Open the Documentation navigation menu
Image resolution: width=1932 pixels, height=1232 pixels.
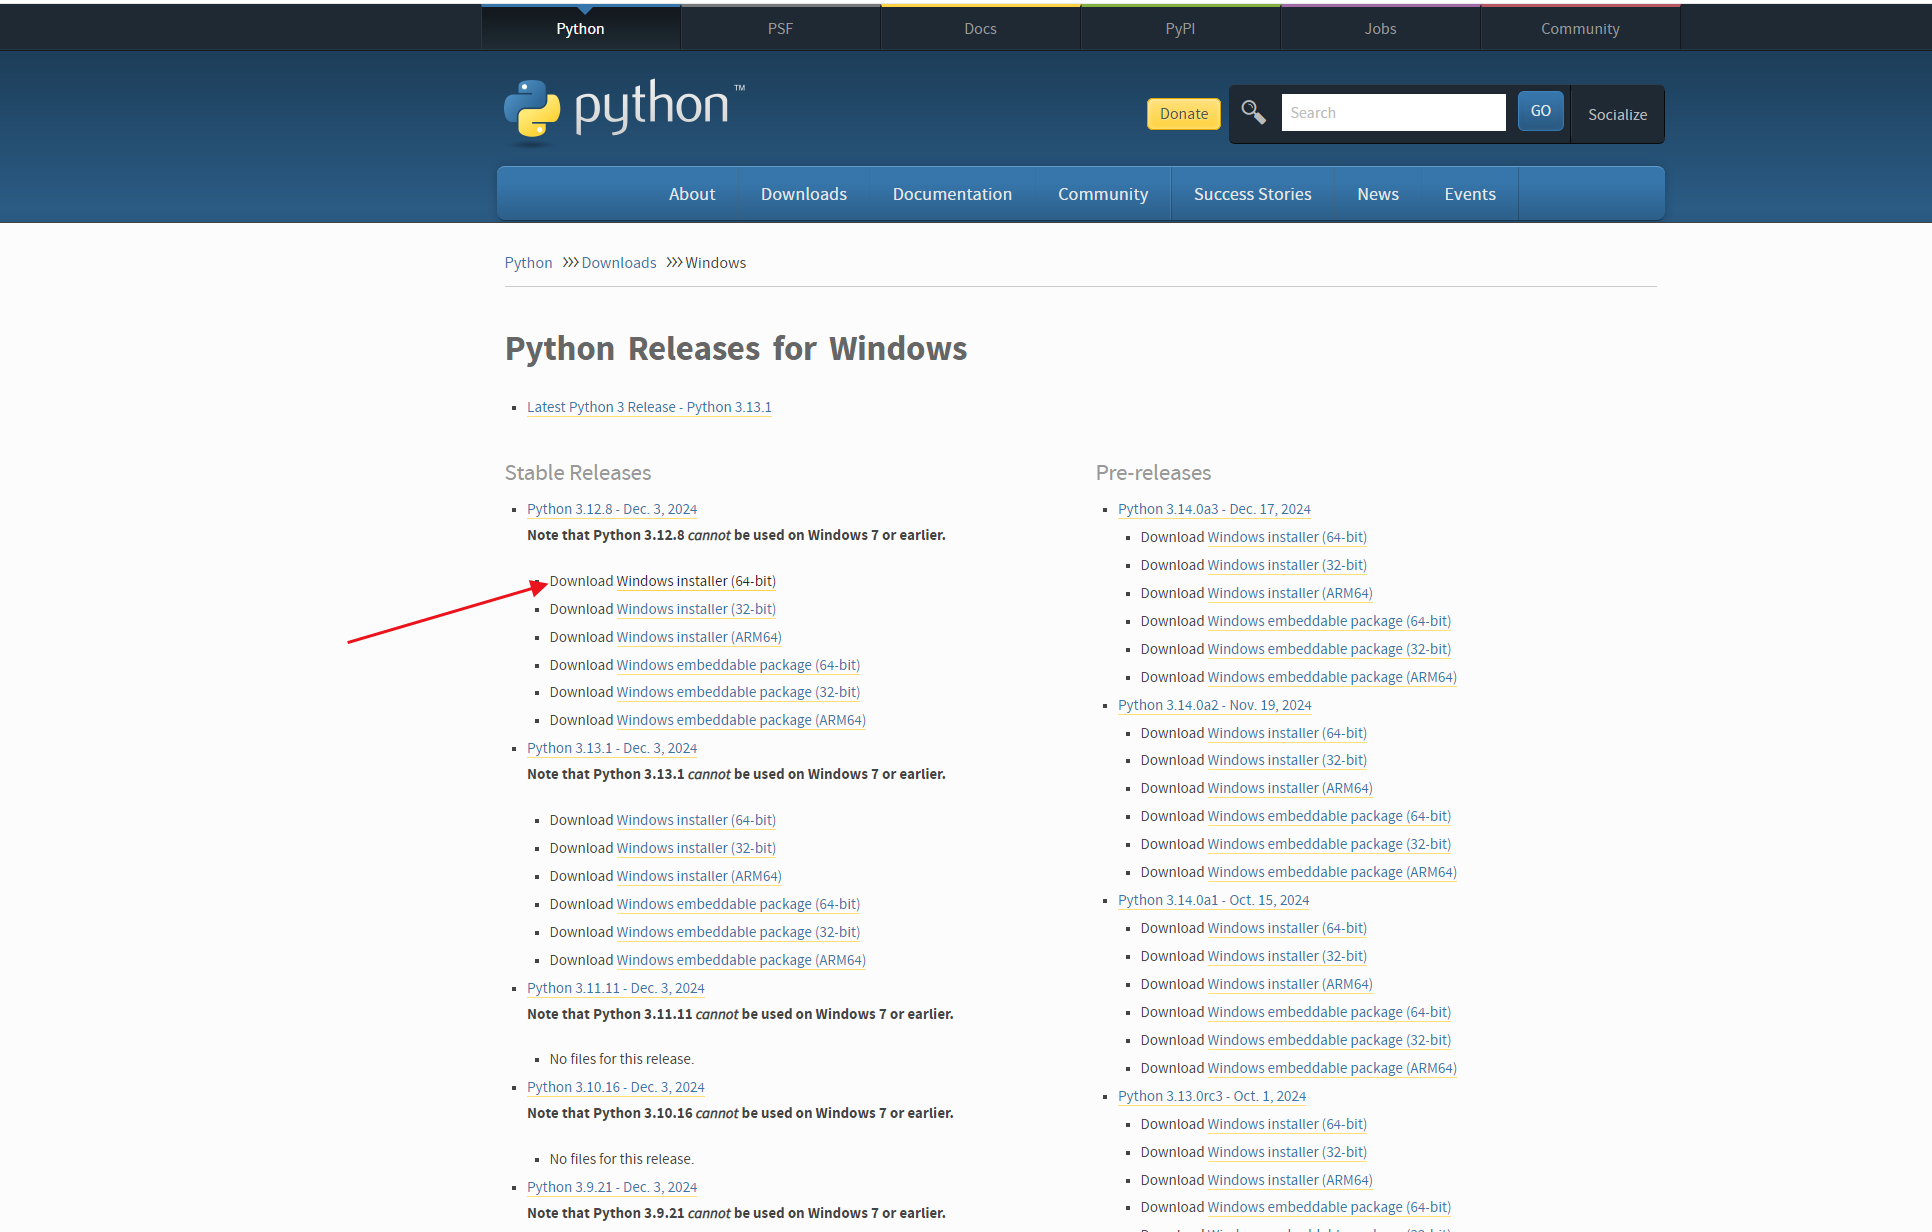click(x=952, y=194)
